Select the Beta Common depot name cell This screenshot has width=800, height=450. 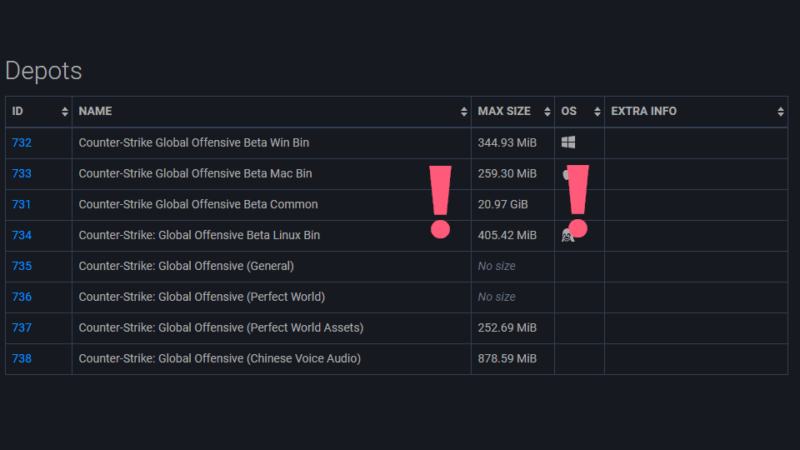(198, 205)
